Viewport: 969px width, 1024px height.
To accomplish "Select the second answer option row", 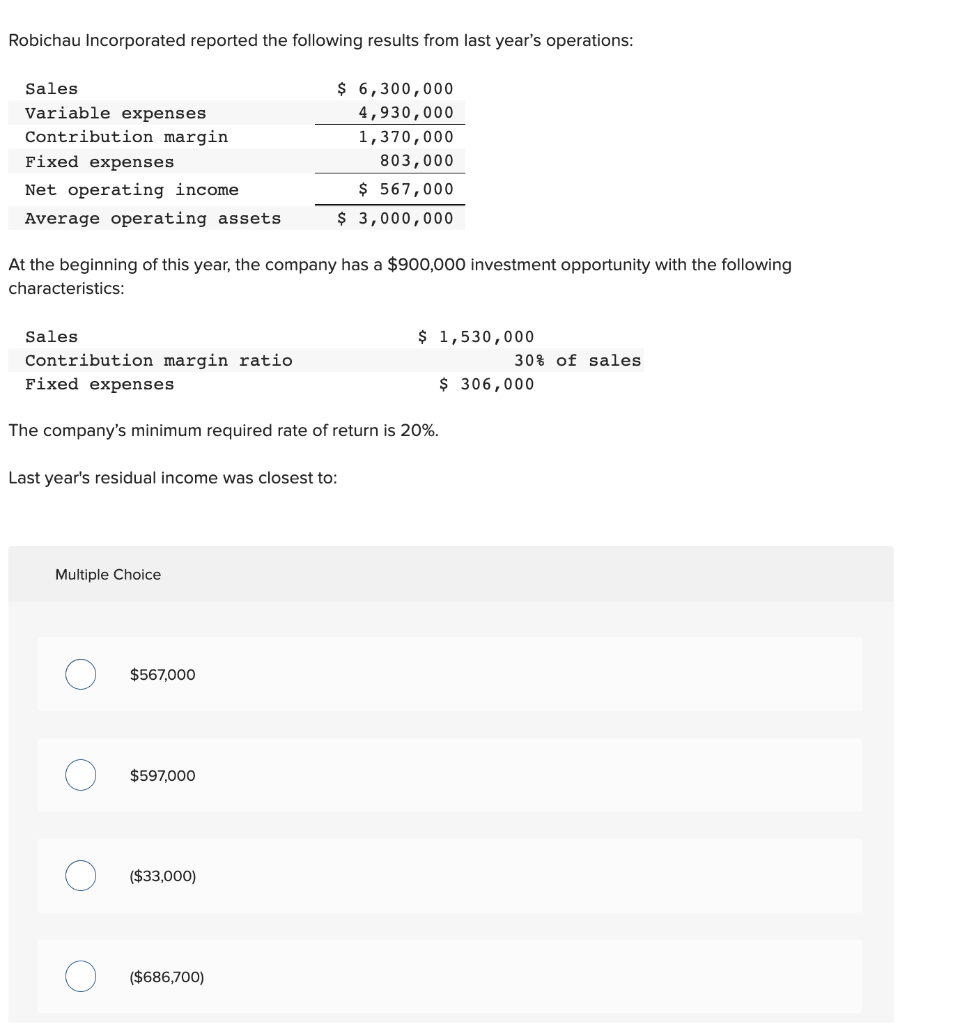I will tap(448, 775).
